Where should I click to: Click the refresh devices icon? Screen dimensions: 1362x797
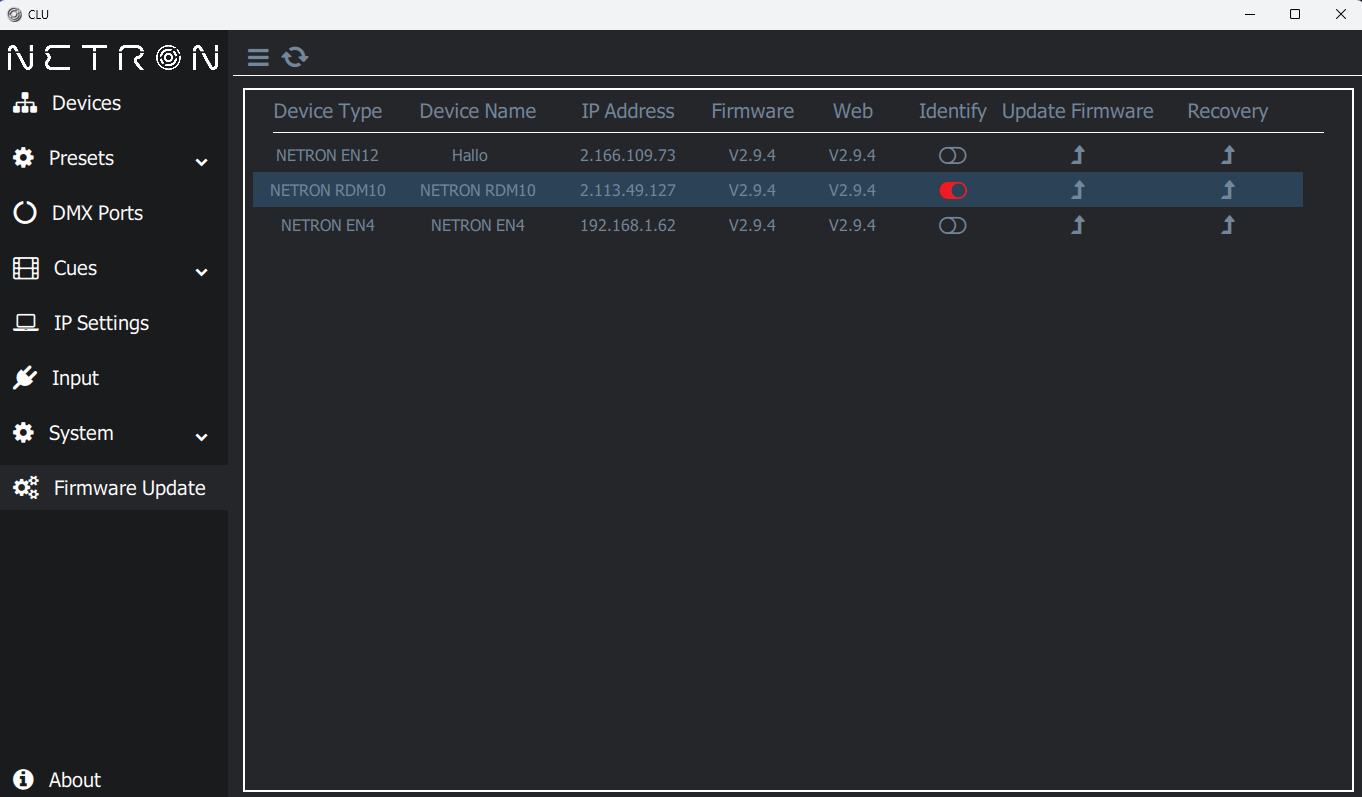(295, 58)
